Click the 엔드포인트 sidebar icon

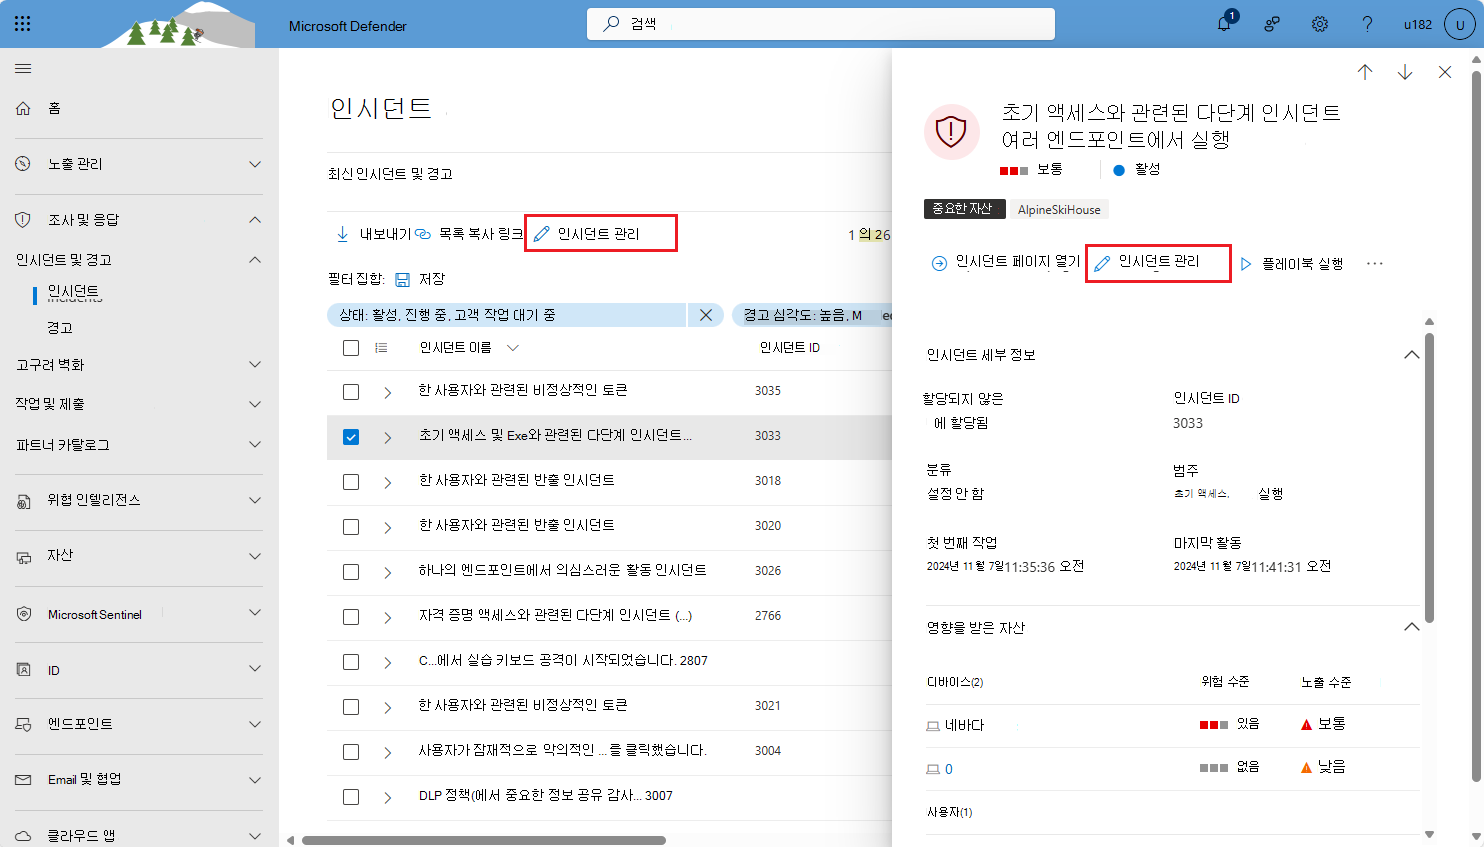point(23,724)
